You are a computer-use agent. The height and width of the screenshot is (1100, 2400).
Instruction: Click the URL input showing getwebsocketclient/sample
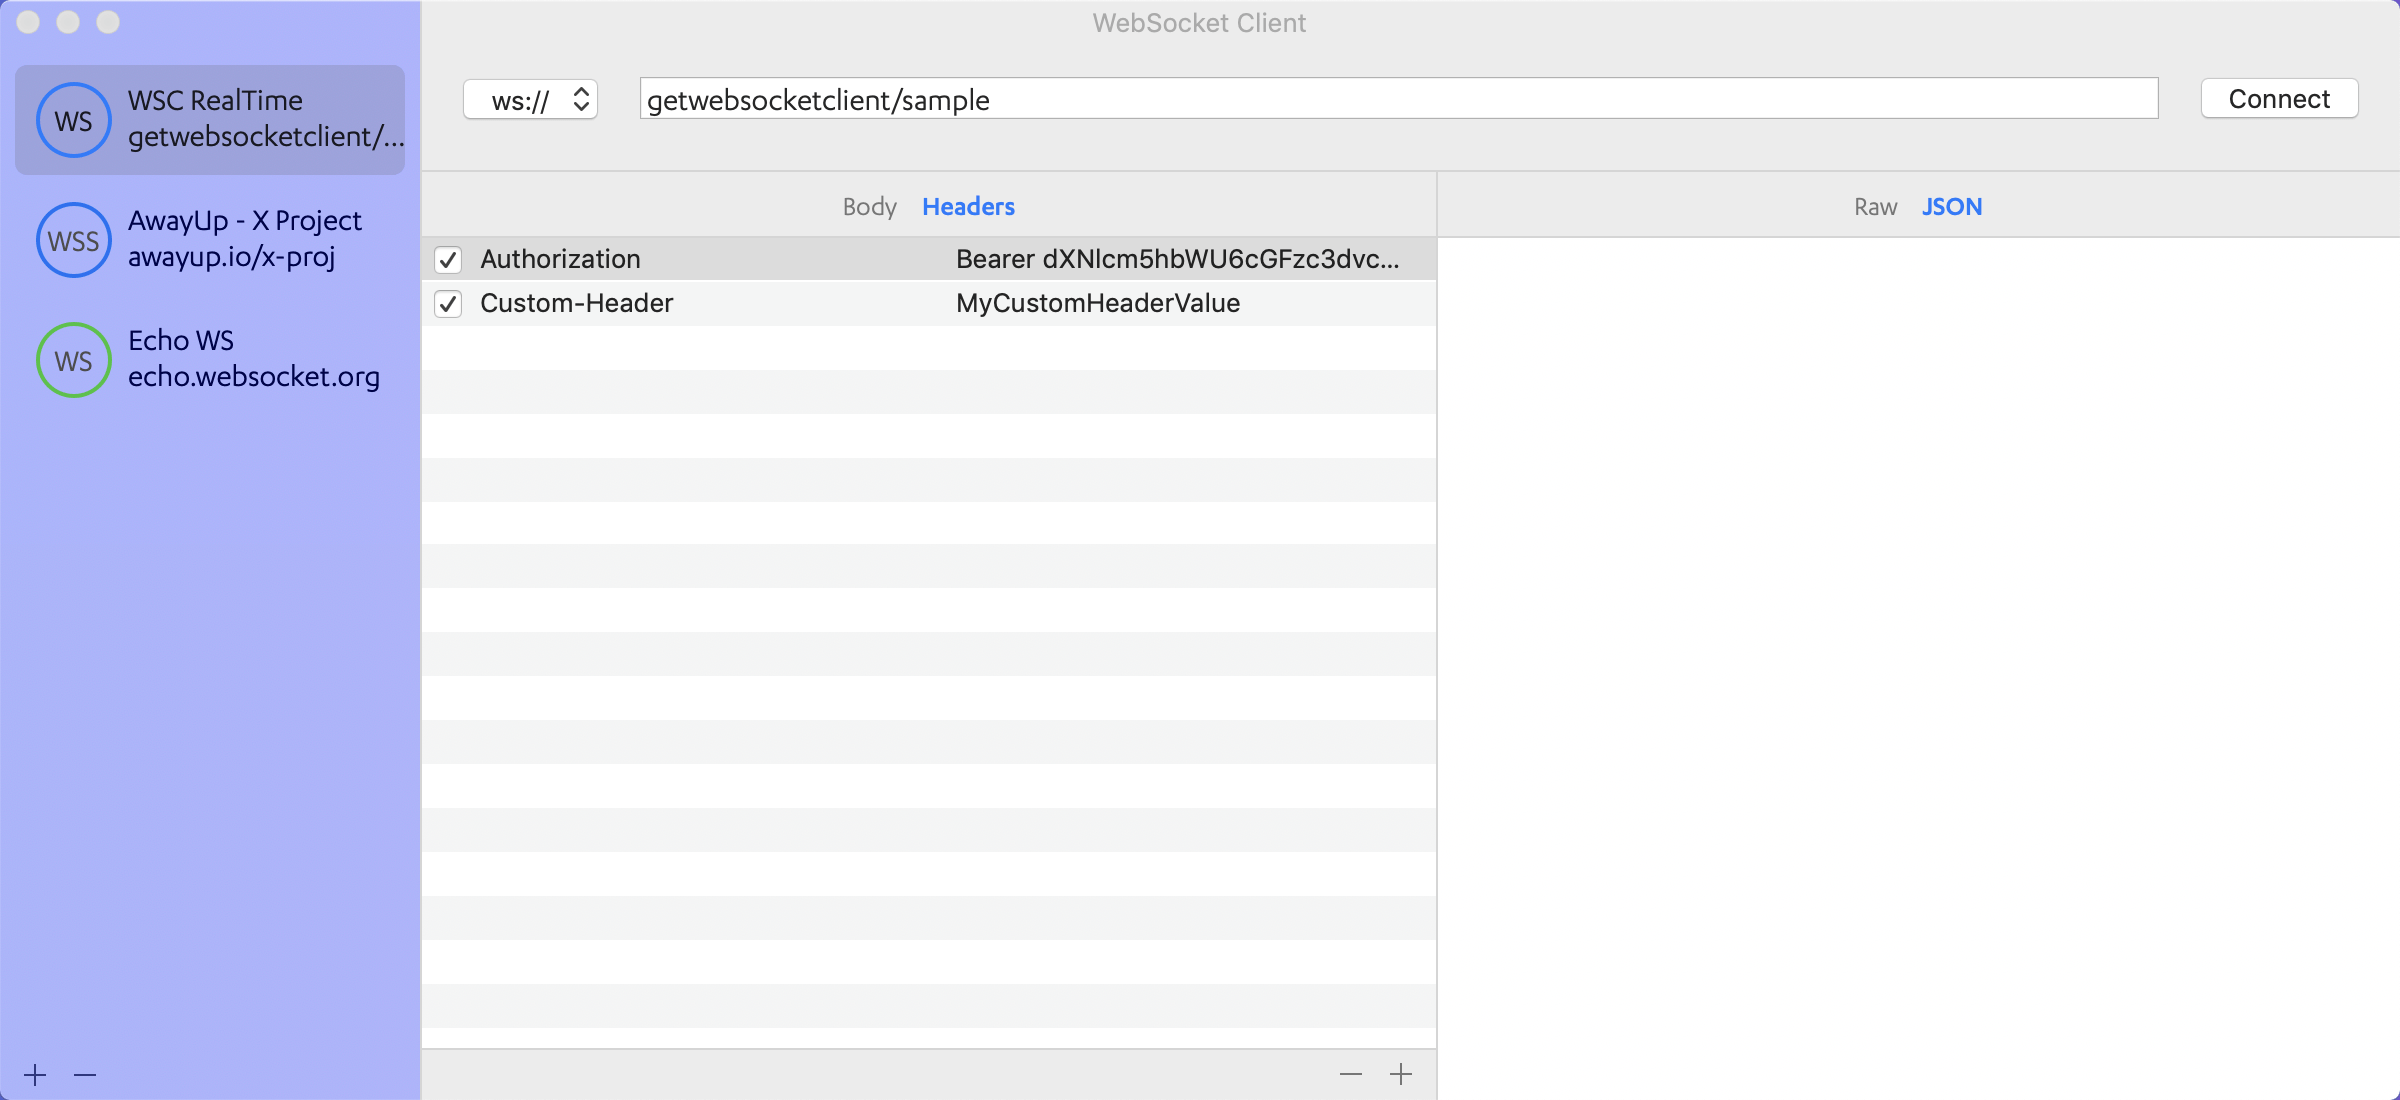[x=1400, y=99]
